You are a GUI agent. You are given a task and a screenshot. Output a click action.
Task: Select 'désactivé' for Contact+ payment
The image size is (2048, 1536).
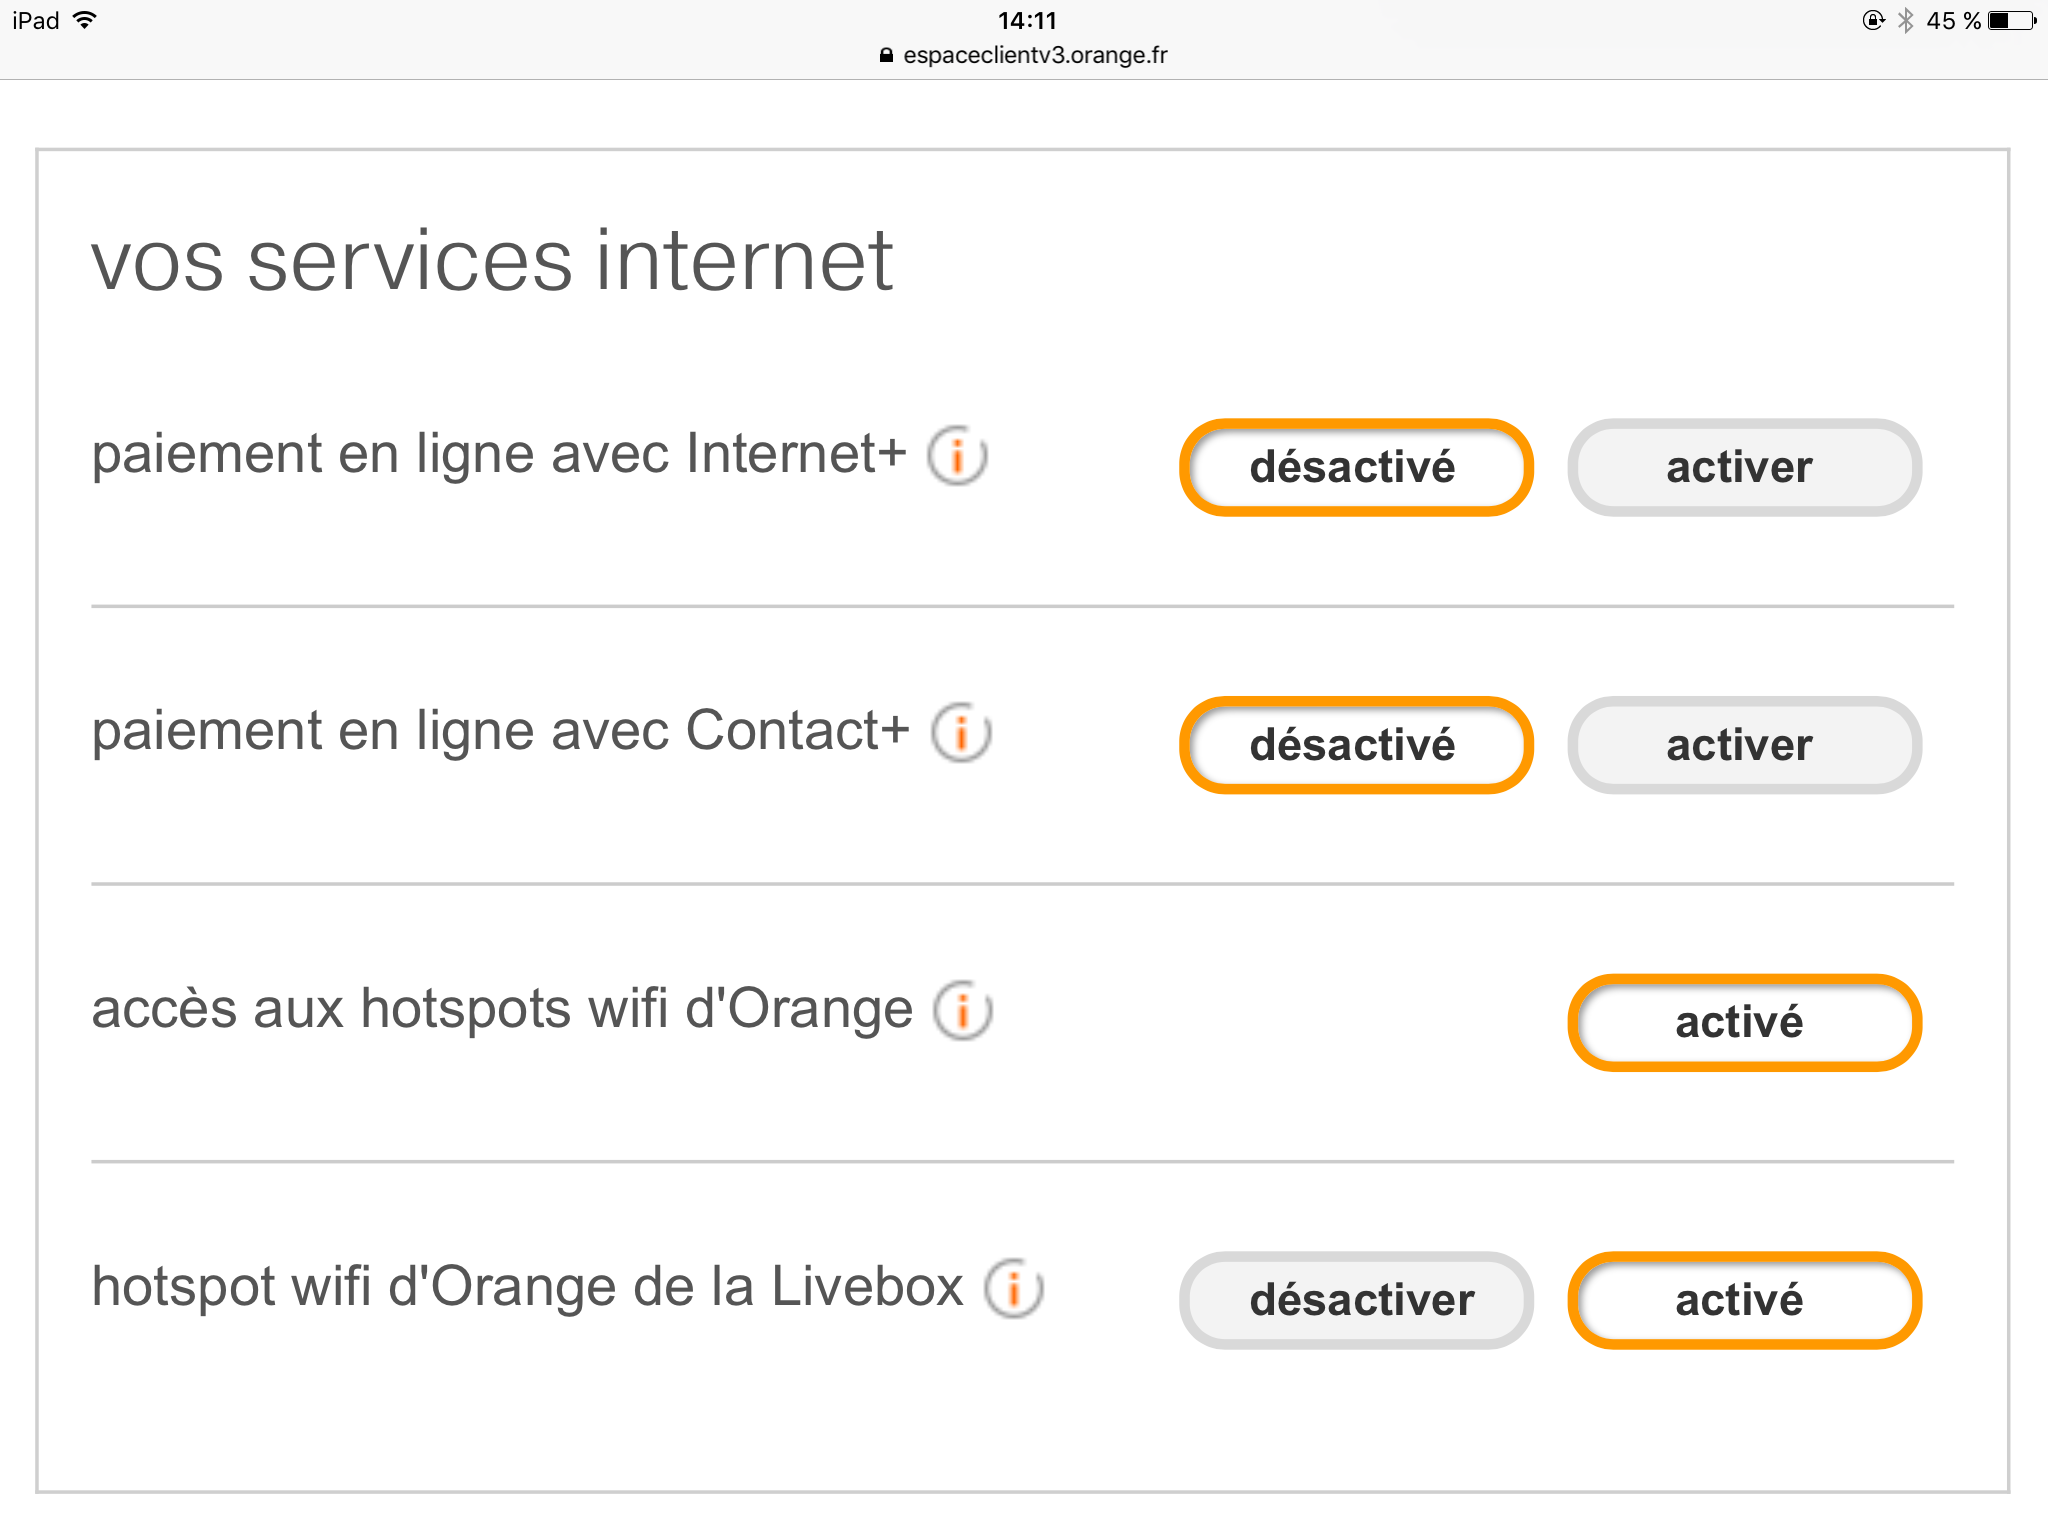click(1355, 745)
